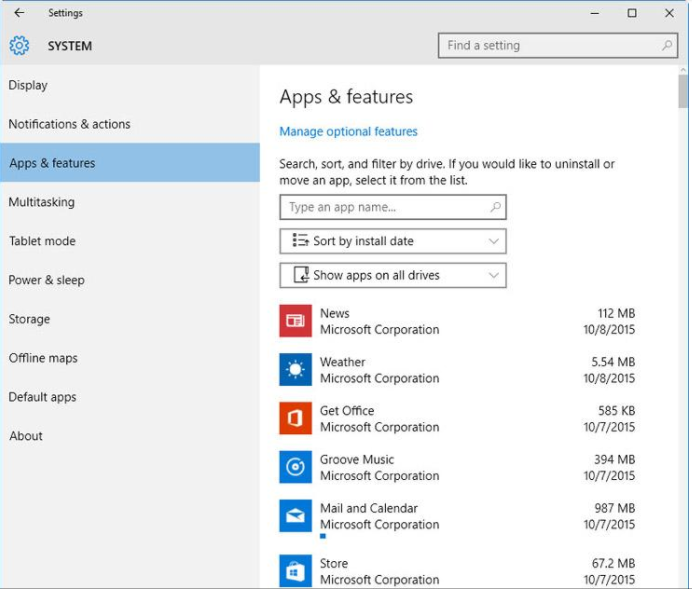Image resolution: width=692 pixels, height=589 pixels.
Task: Click the Get Office app icon
Action: [295, 418]
